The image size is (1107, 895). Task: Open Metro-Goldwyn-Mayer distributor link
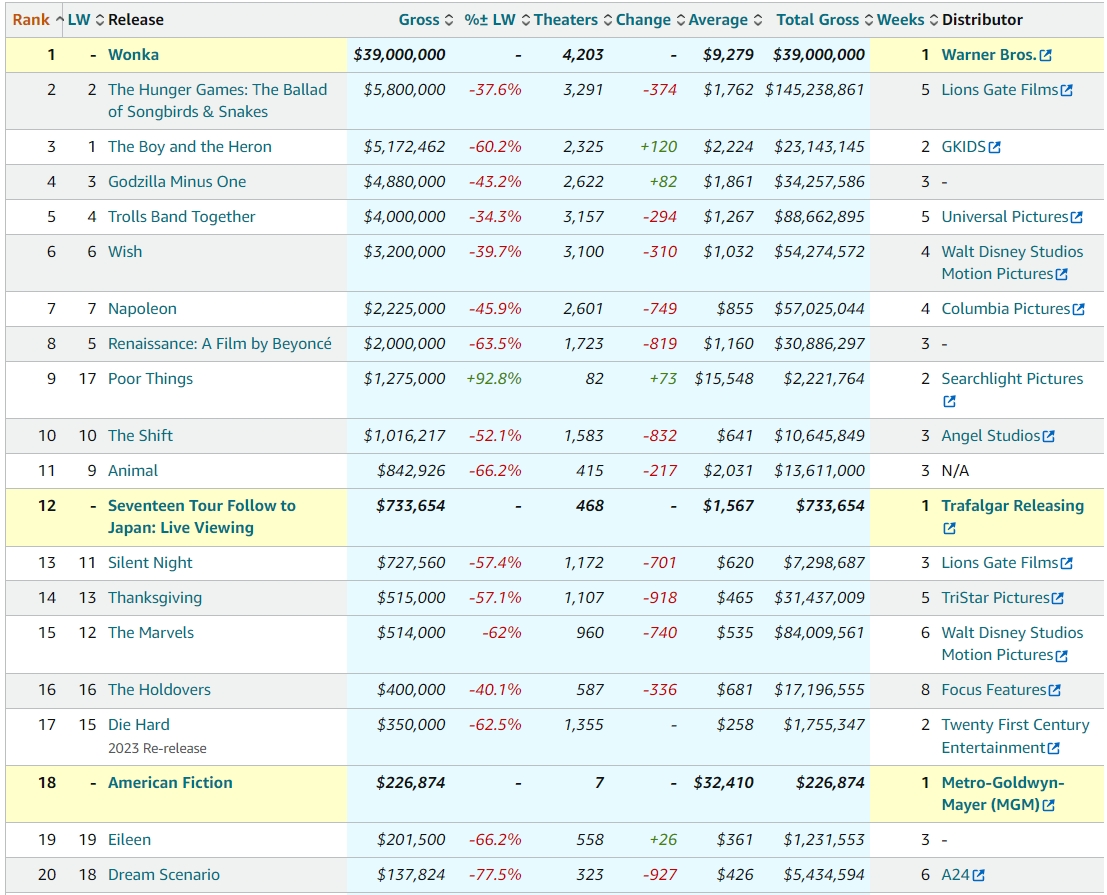(1003, 794)
